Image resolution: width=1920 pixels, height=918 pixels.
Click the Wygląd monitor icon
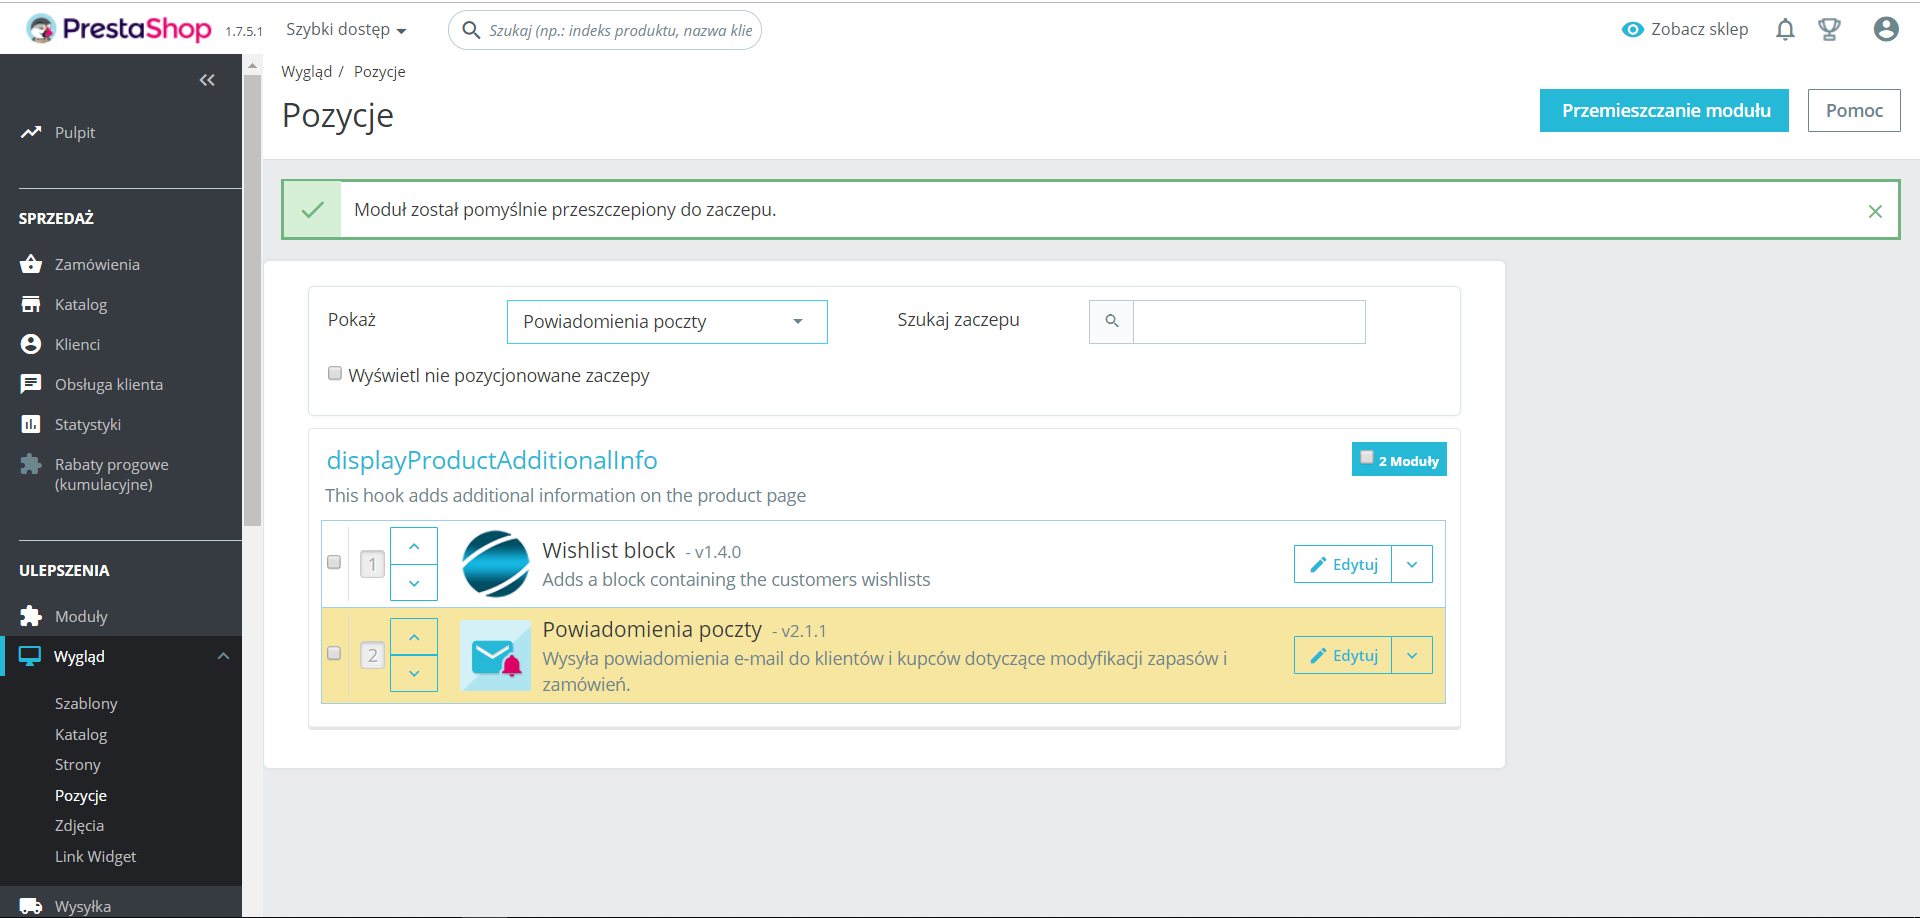click(30, 656)
